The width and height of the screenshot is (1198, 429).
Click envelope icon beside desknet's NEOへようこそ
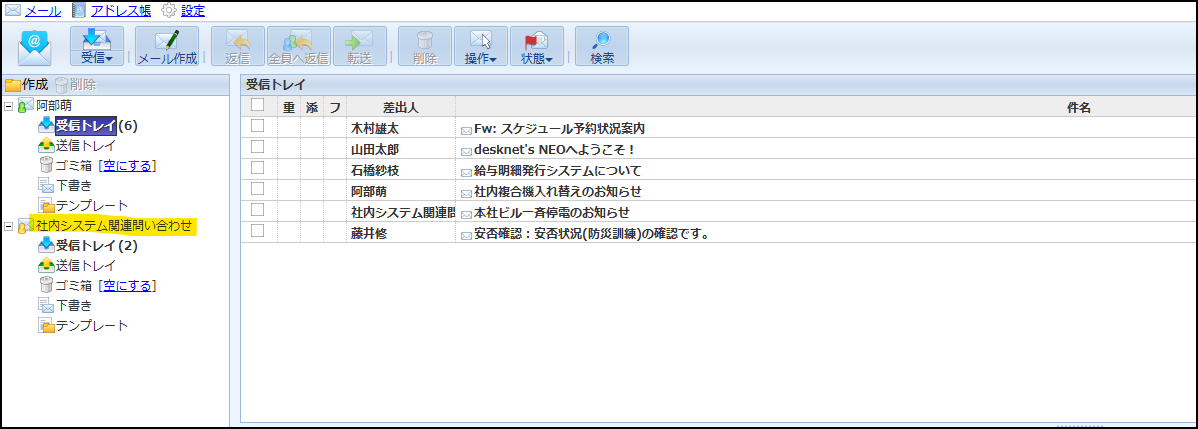point(466,150)
